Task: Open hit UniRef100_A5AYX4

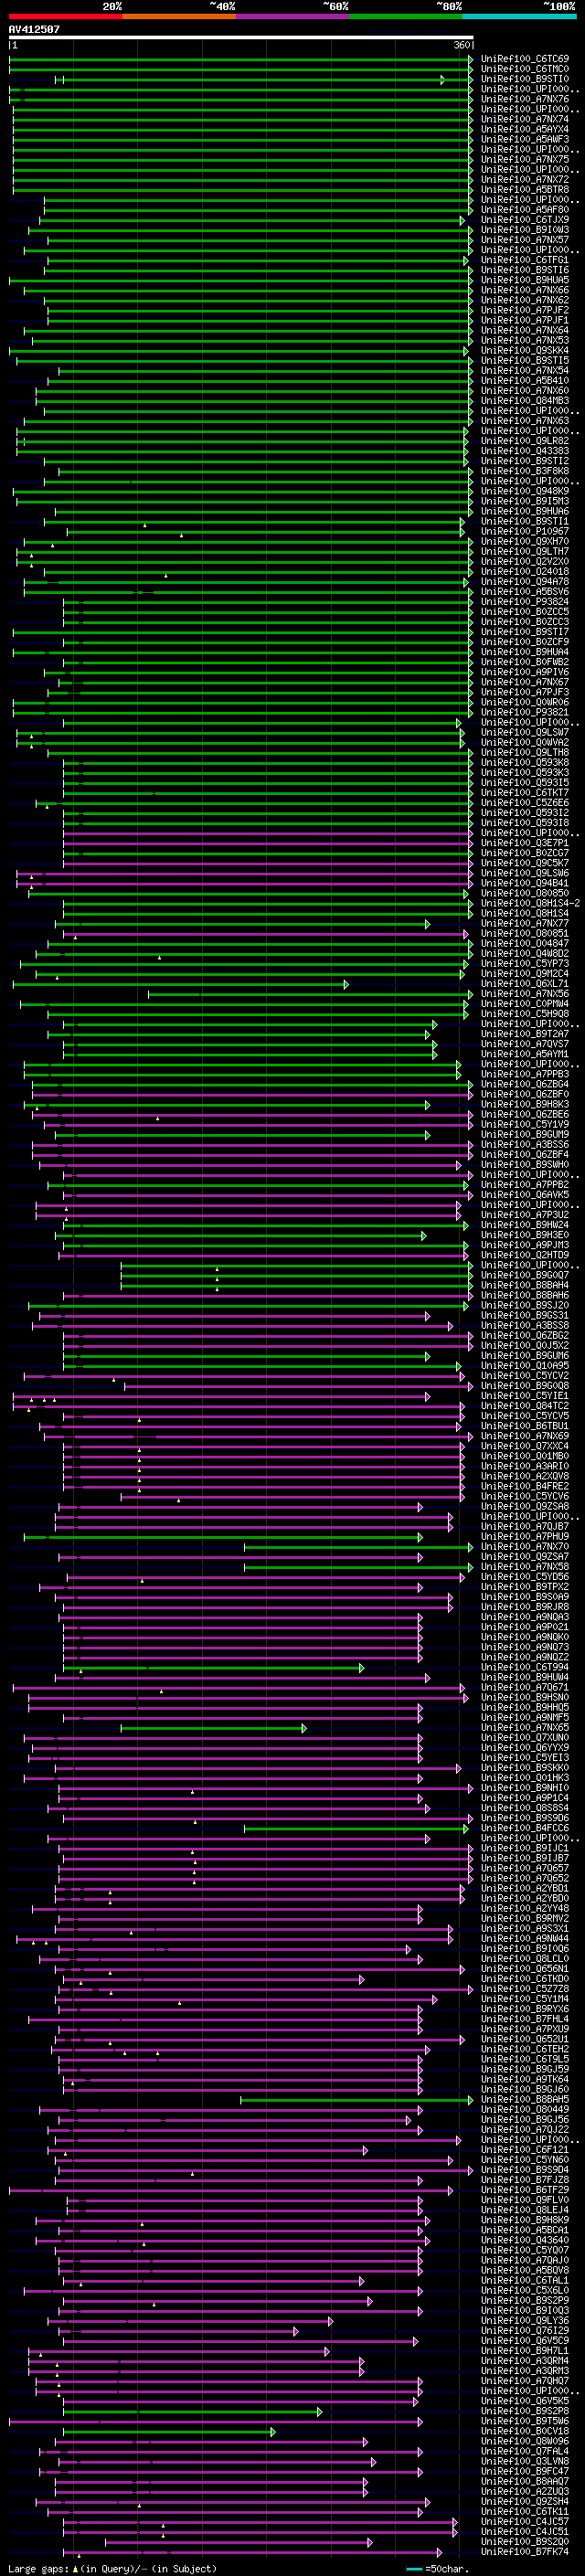Action: 525,129
